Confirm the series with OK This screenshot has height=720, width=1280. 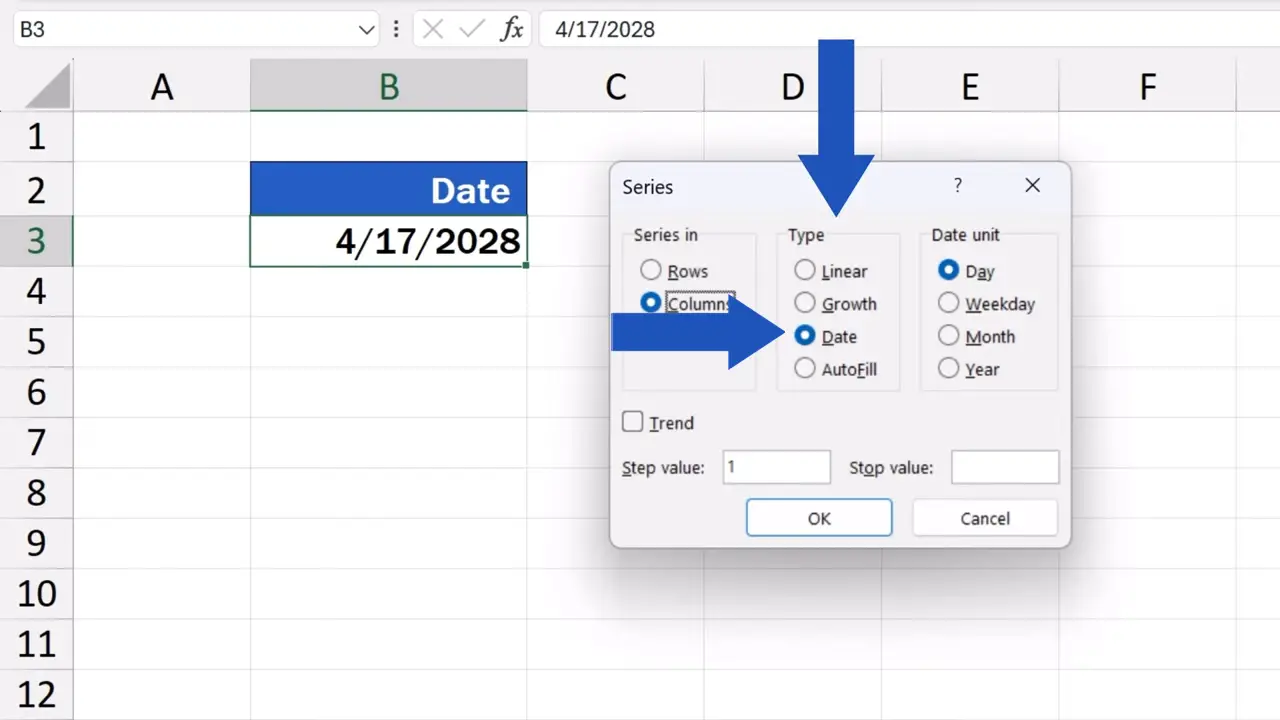click(x=818, y=518)
